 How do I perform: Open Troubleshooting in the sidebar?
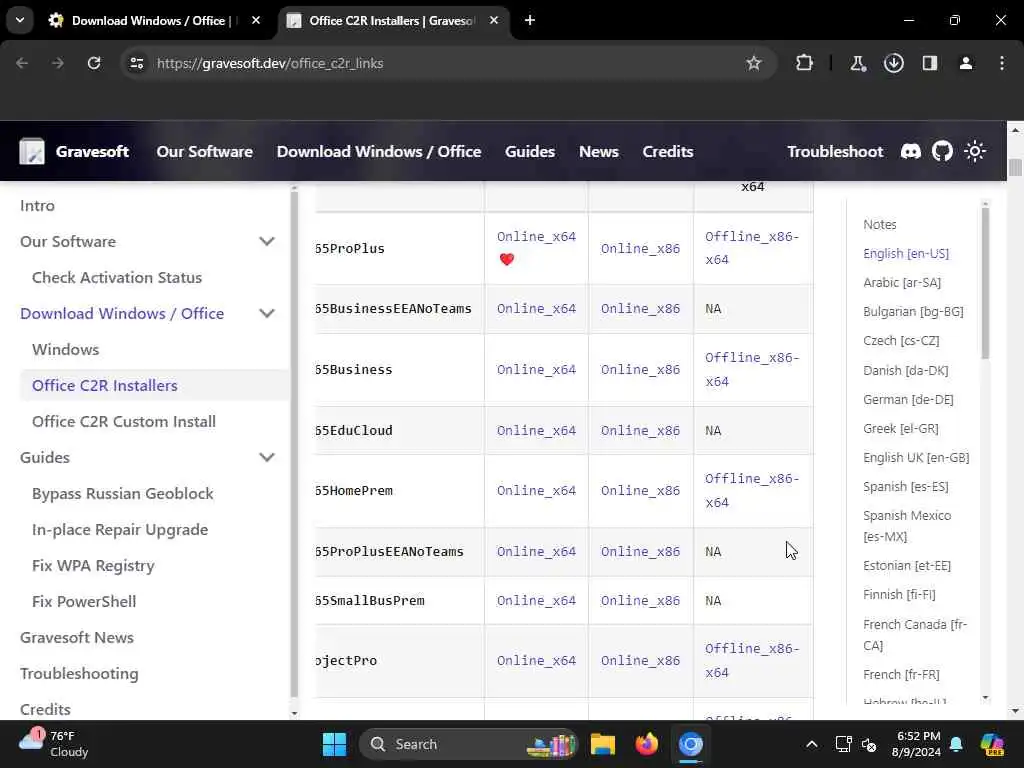(x=79, y=673)
